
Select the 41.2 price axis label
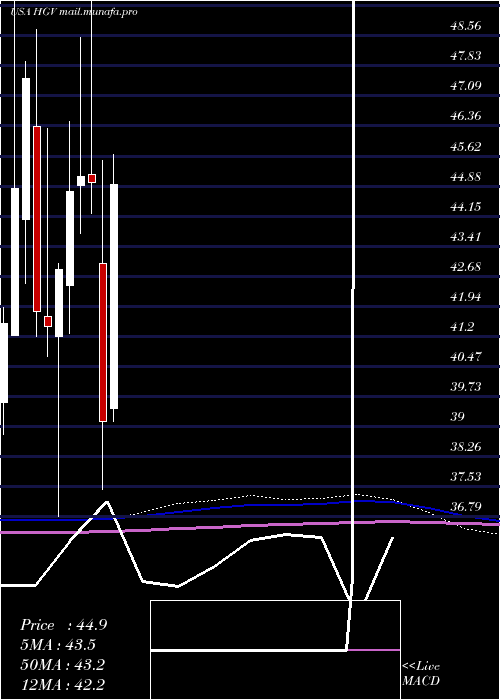(462, 327)
